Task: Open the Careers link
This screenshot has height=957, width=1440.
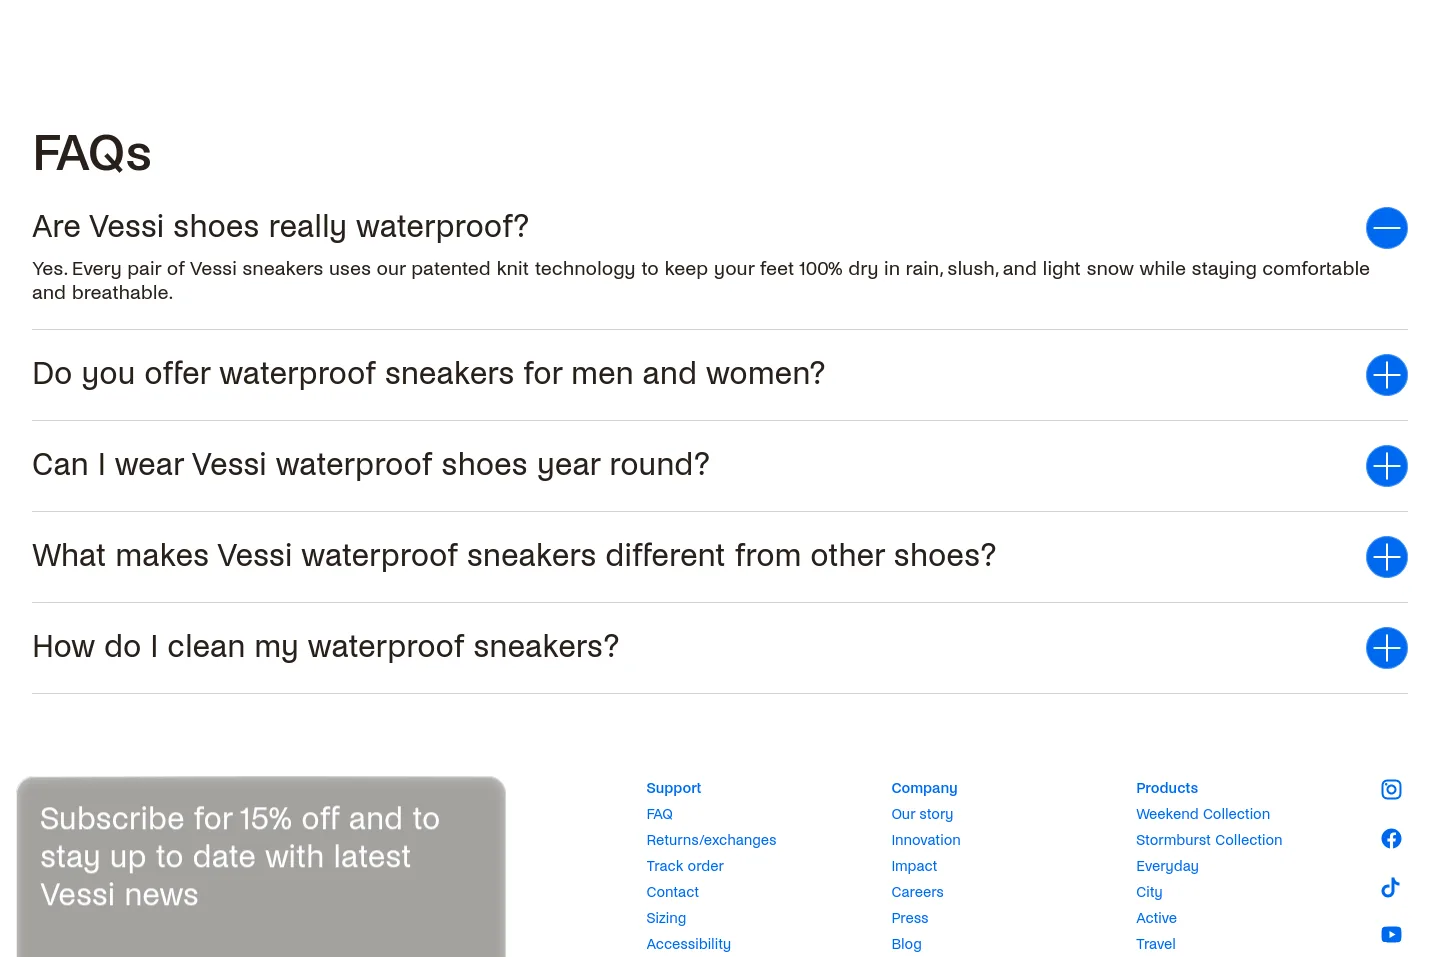Action: [917, 892]
